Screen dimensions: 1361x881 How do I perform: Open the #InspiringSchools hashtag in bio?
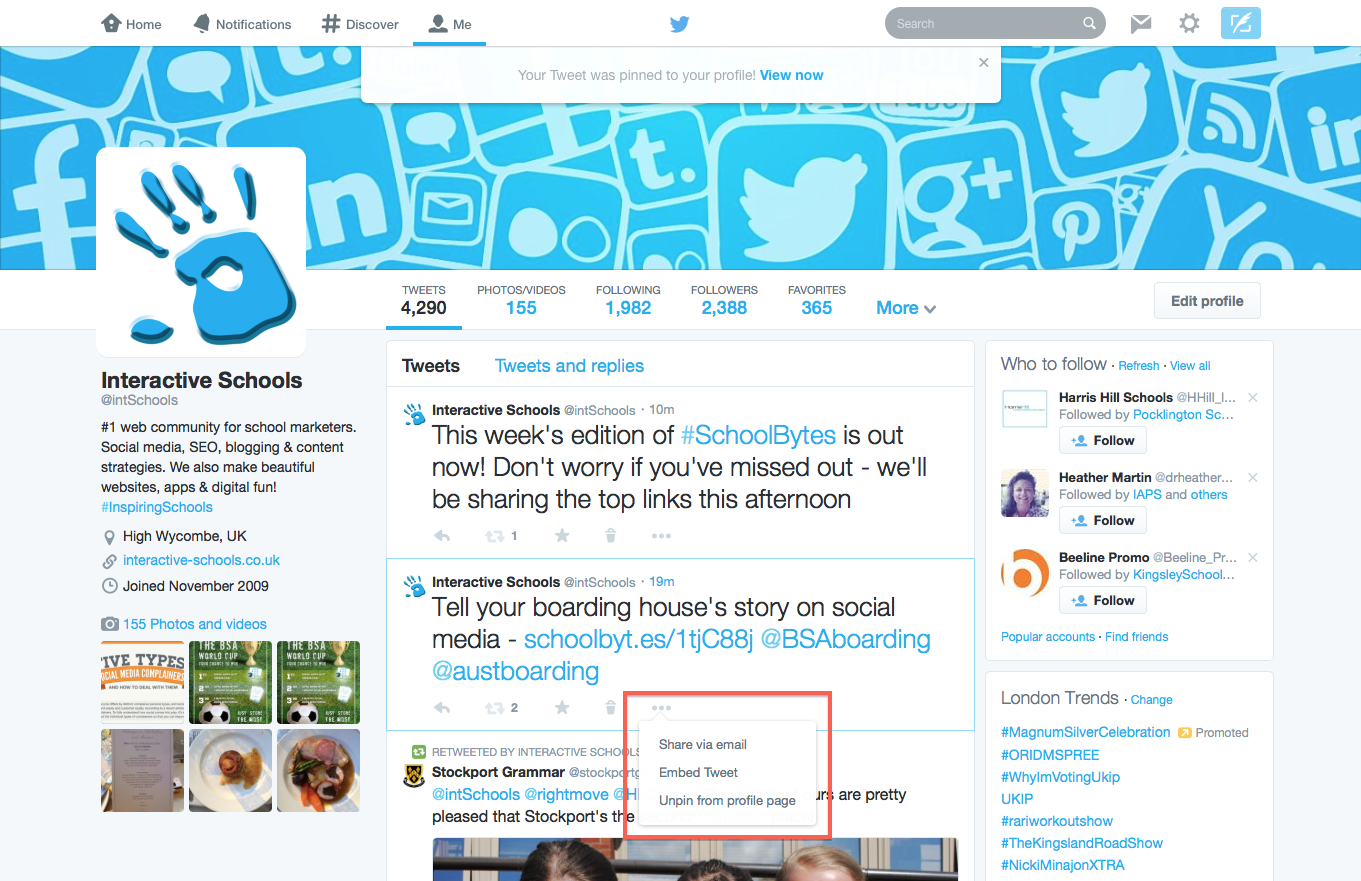tap(157, 507)
